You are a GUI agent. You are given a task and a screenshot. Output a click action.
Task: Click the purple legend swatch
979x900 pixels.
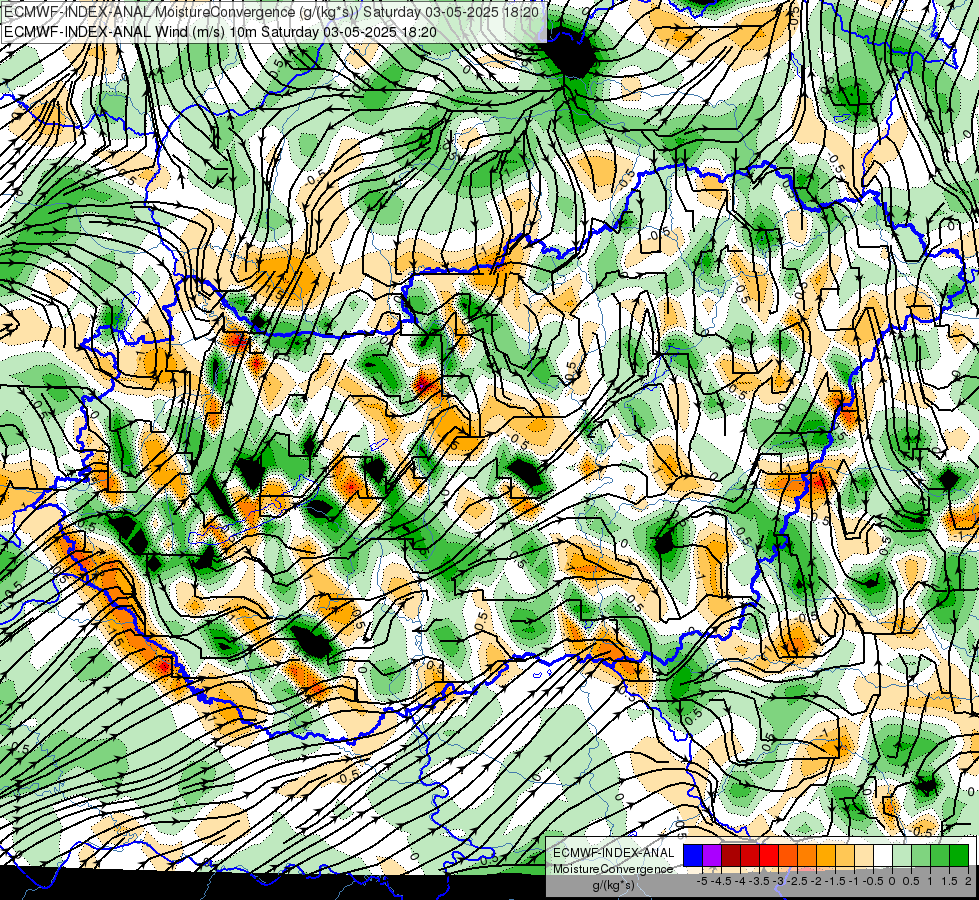pyautogui.click(x=712, y=856)
